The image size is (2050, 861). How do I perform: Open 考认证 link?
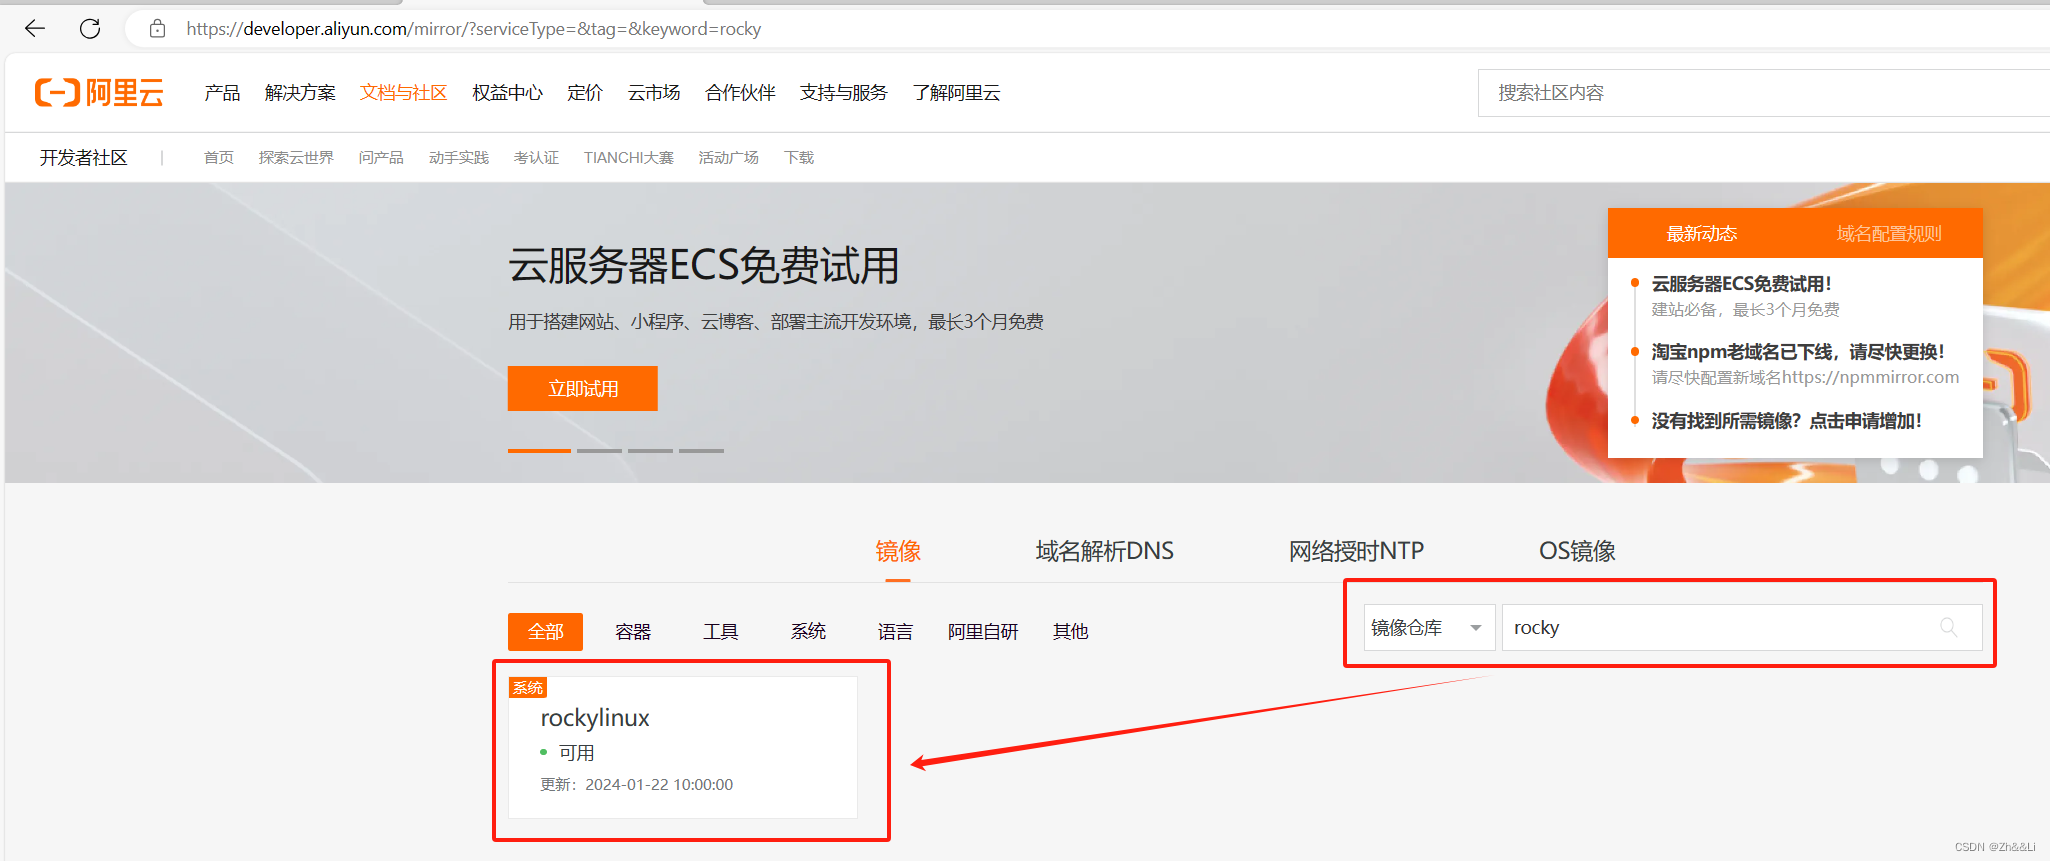[x=536, y=158]
